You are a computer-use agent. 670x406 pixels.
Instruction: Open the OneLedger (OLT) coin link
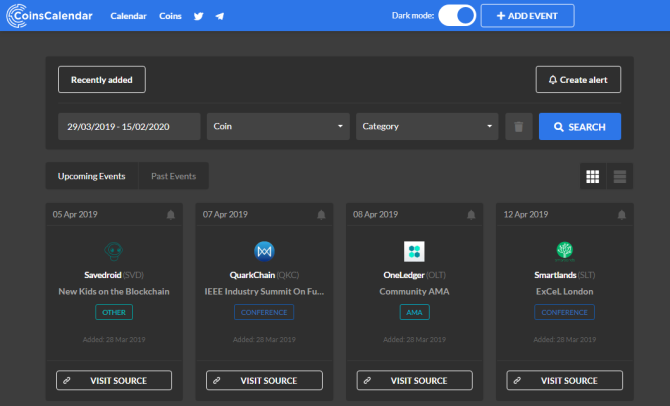(x=414, y=275)
